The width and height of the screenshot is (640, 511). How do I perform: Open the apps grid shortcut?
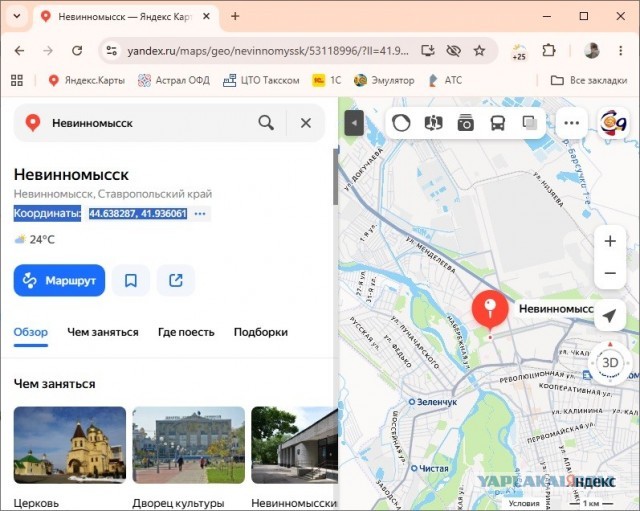(17, 80)
